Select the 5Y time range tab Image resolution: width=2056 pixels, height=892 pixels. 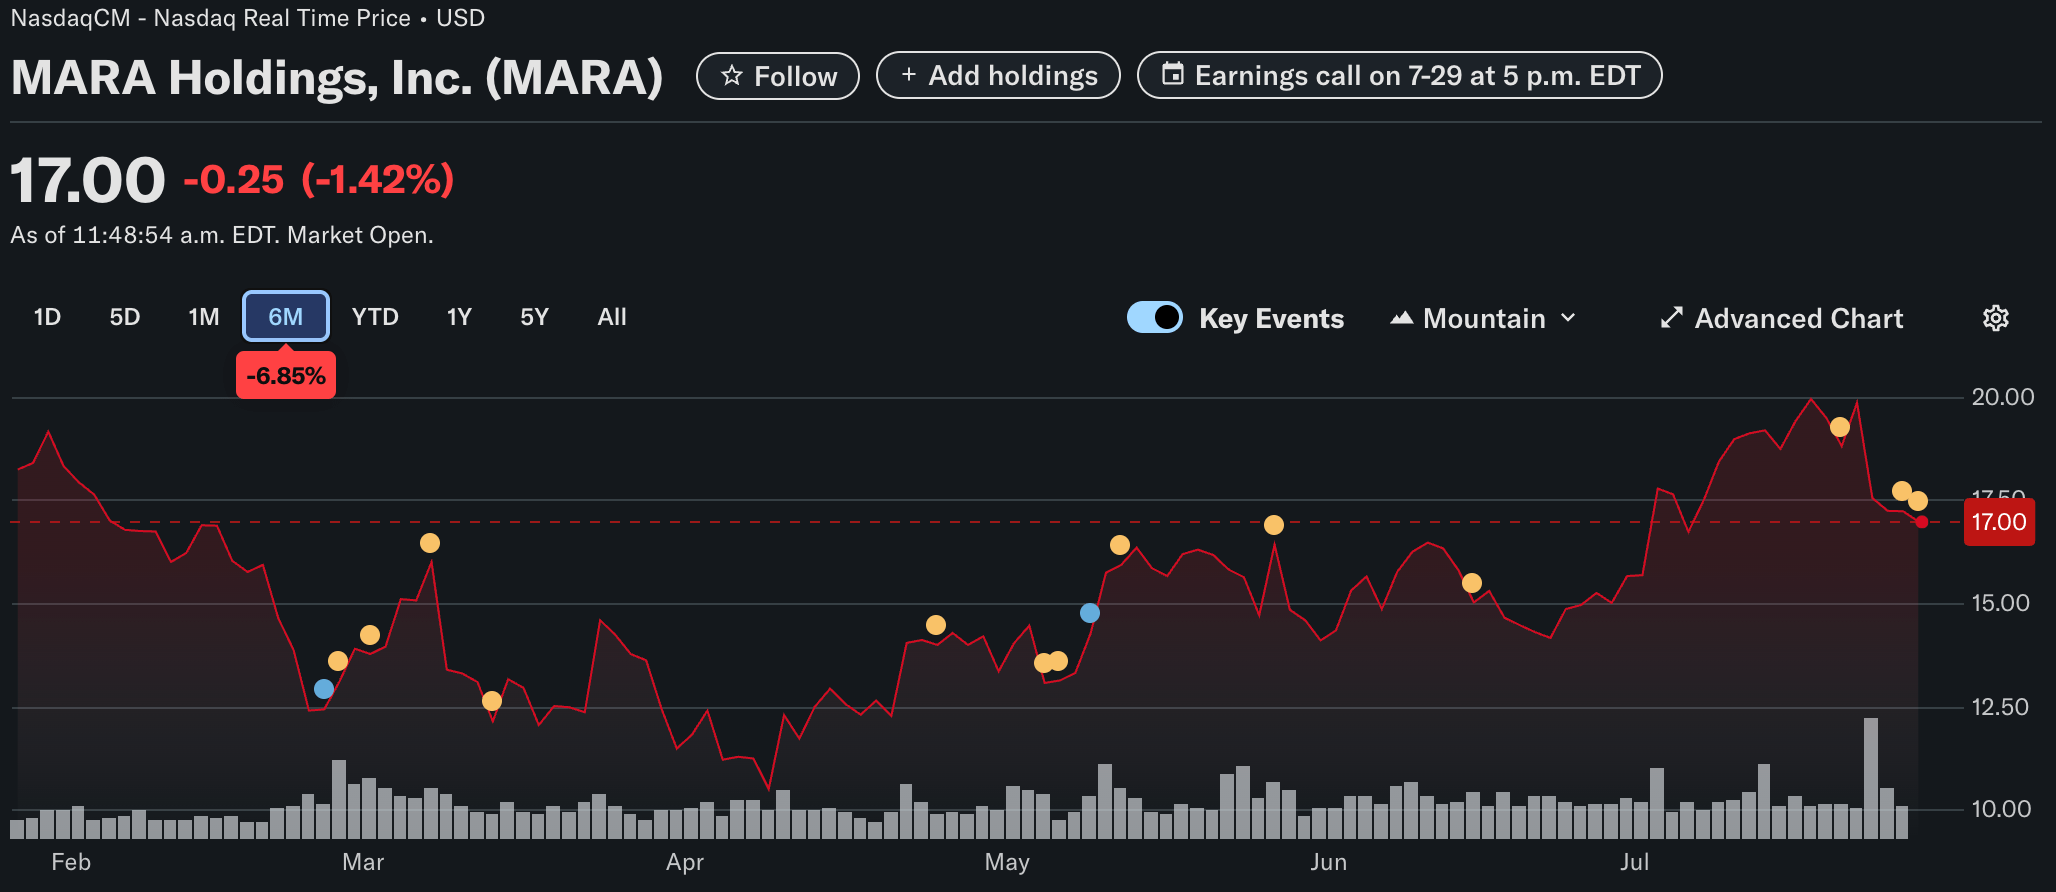534,317
